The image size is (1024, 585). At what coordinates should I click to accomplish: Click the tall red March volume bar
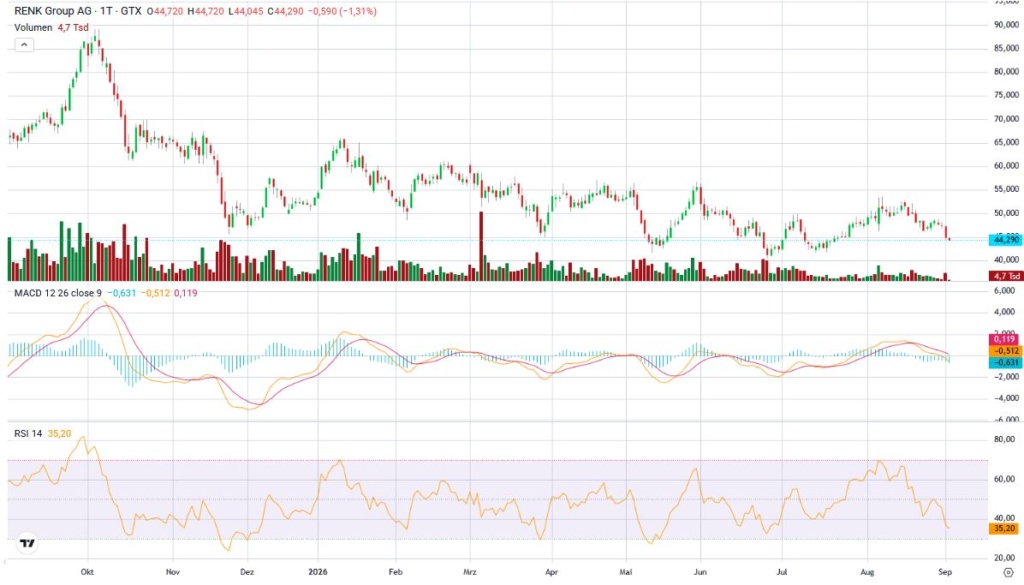click(481, 246)
